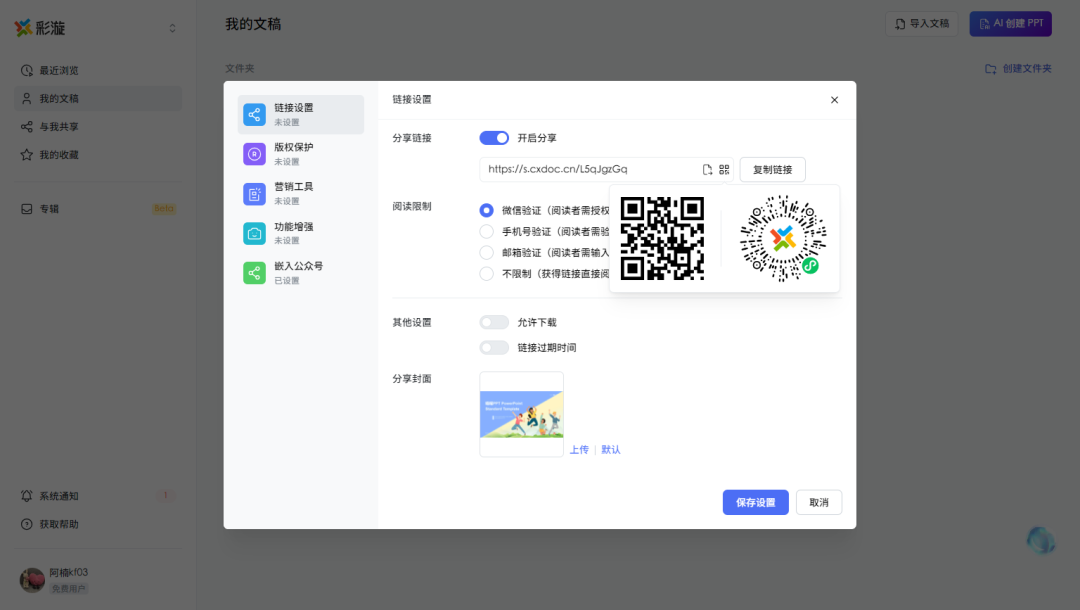Click the blue link-settings share icon

coord(254,114)
